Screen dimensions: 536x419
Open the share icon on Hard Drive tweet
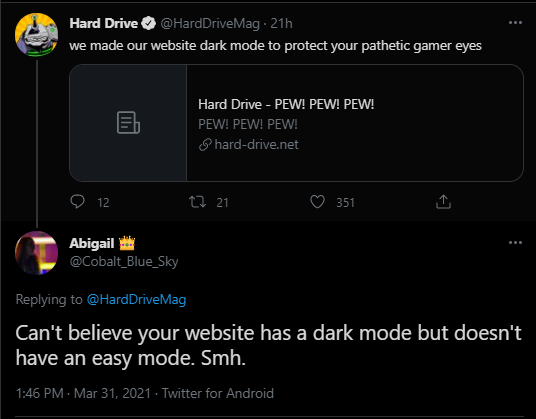(443, 202)
